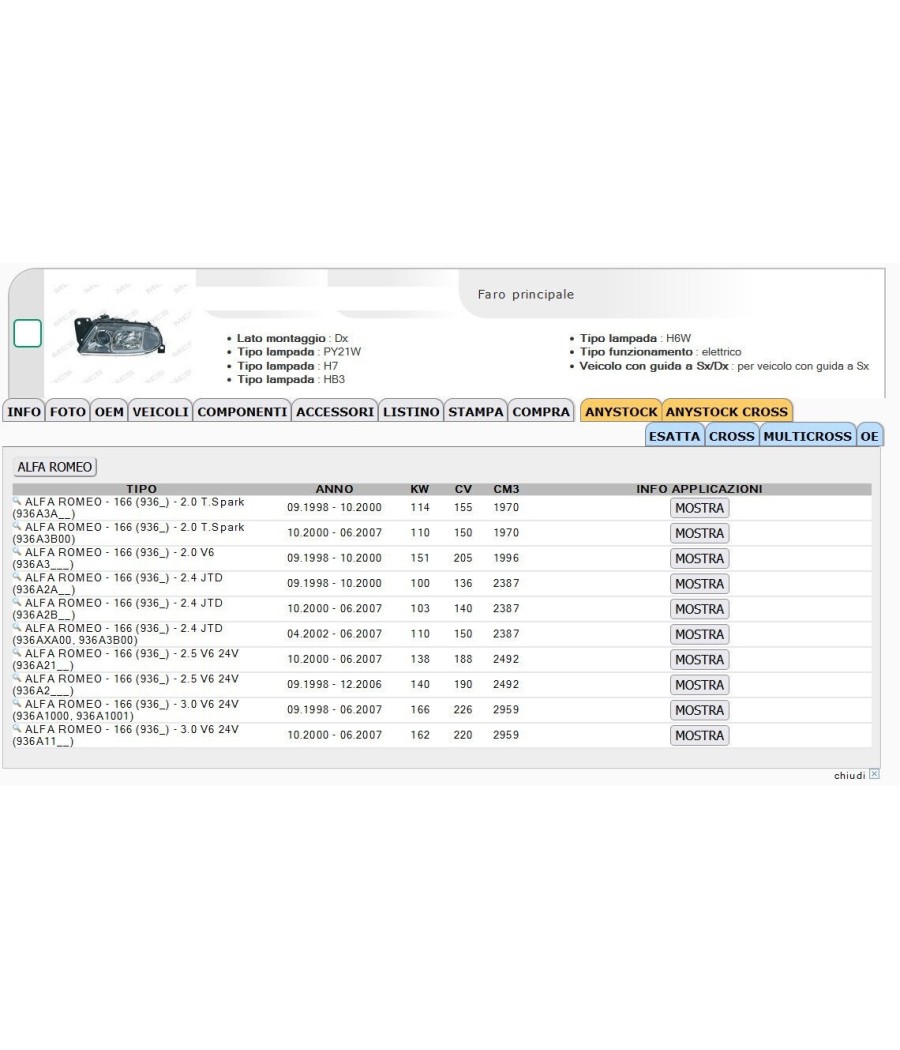The width and height of the screenshot is (900, 1050).
Task: Click the CV value 226
Action: click(463, 709)
